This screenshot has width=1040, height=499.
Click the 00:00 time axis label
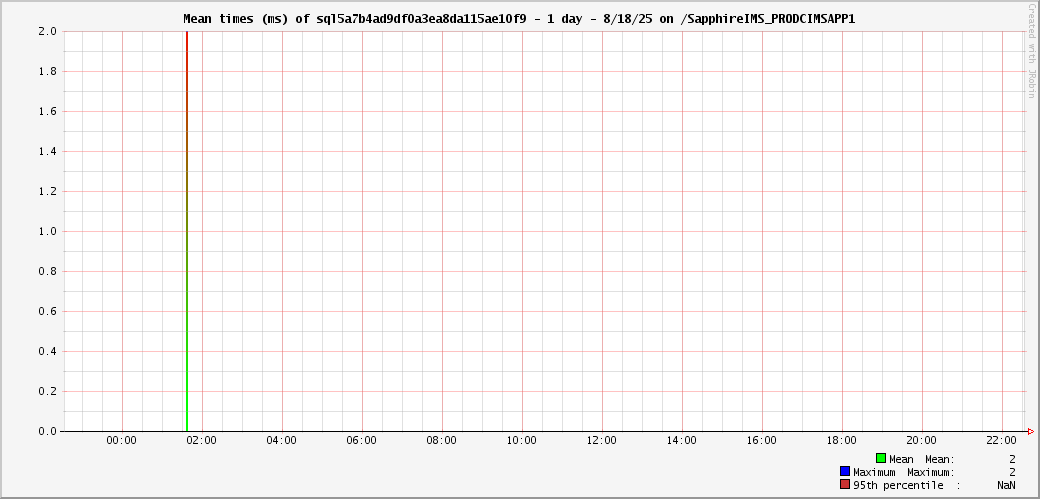click(122, 440)
